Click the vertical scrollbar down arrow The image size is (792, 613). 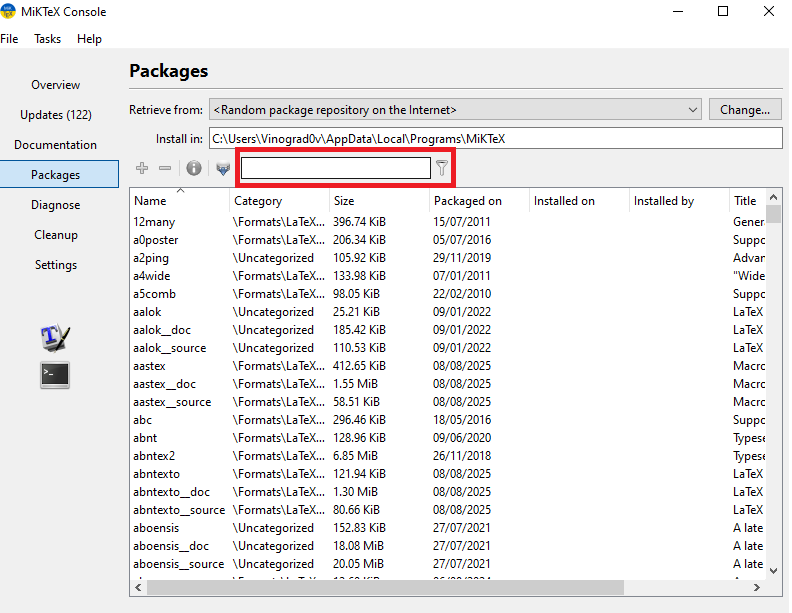773,571
